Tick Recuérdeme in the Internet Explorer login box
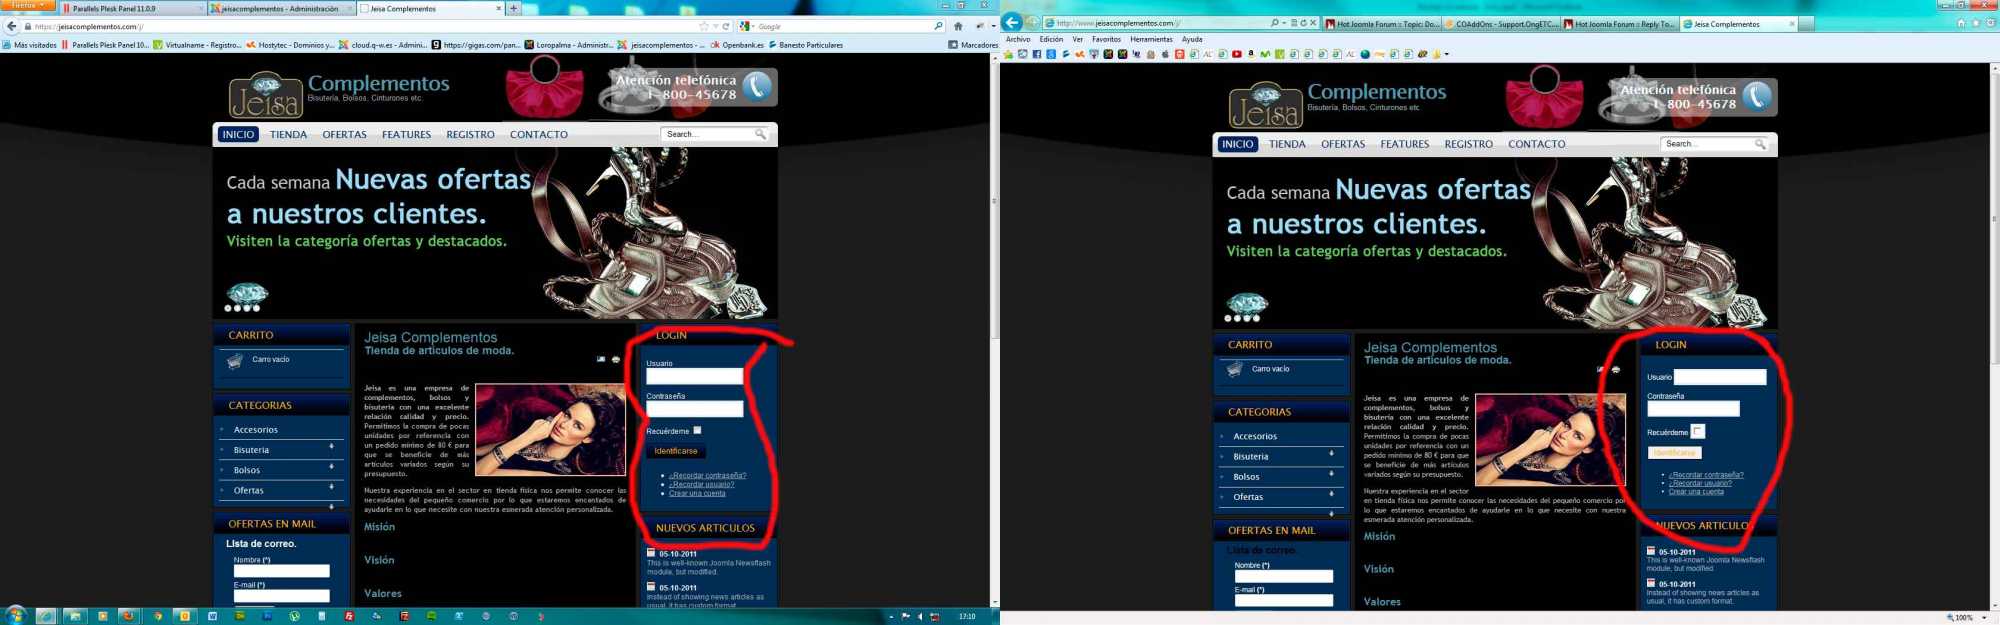This screenshot has height=625, width=2000. click(x=1698, y=432)
